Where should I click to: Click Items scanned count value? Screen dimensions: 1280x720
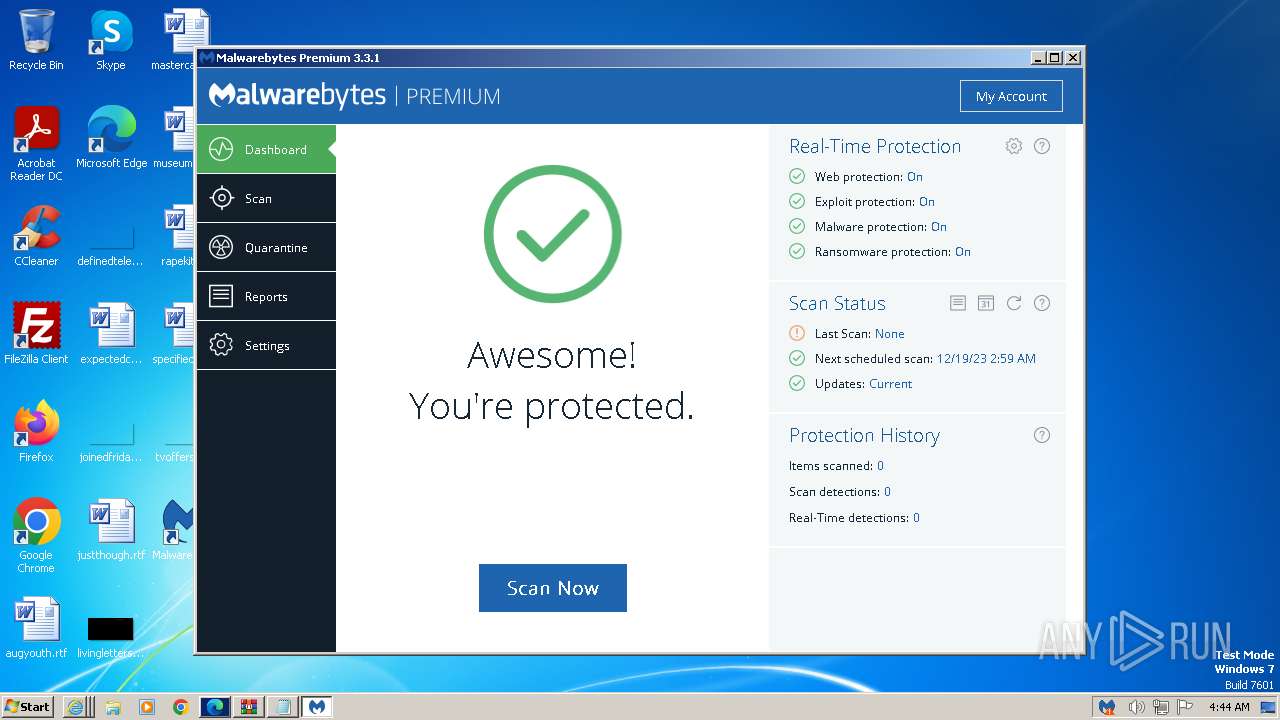pyautogui.click(x=880, y=466)
